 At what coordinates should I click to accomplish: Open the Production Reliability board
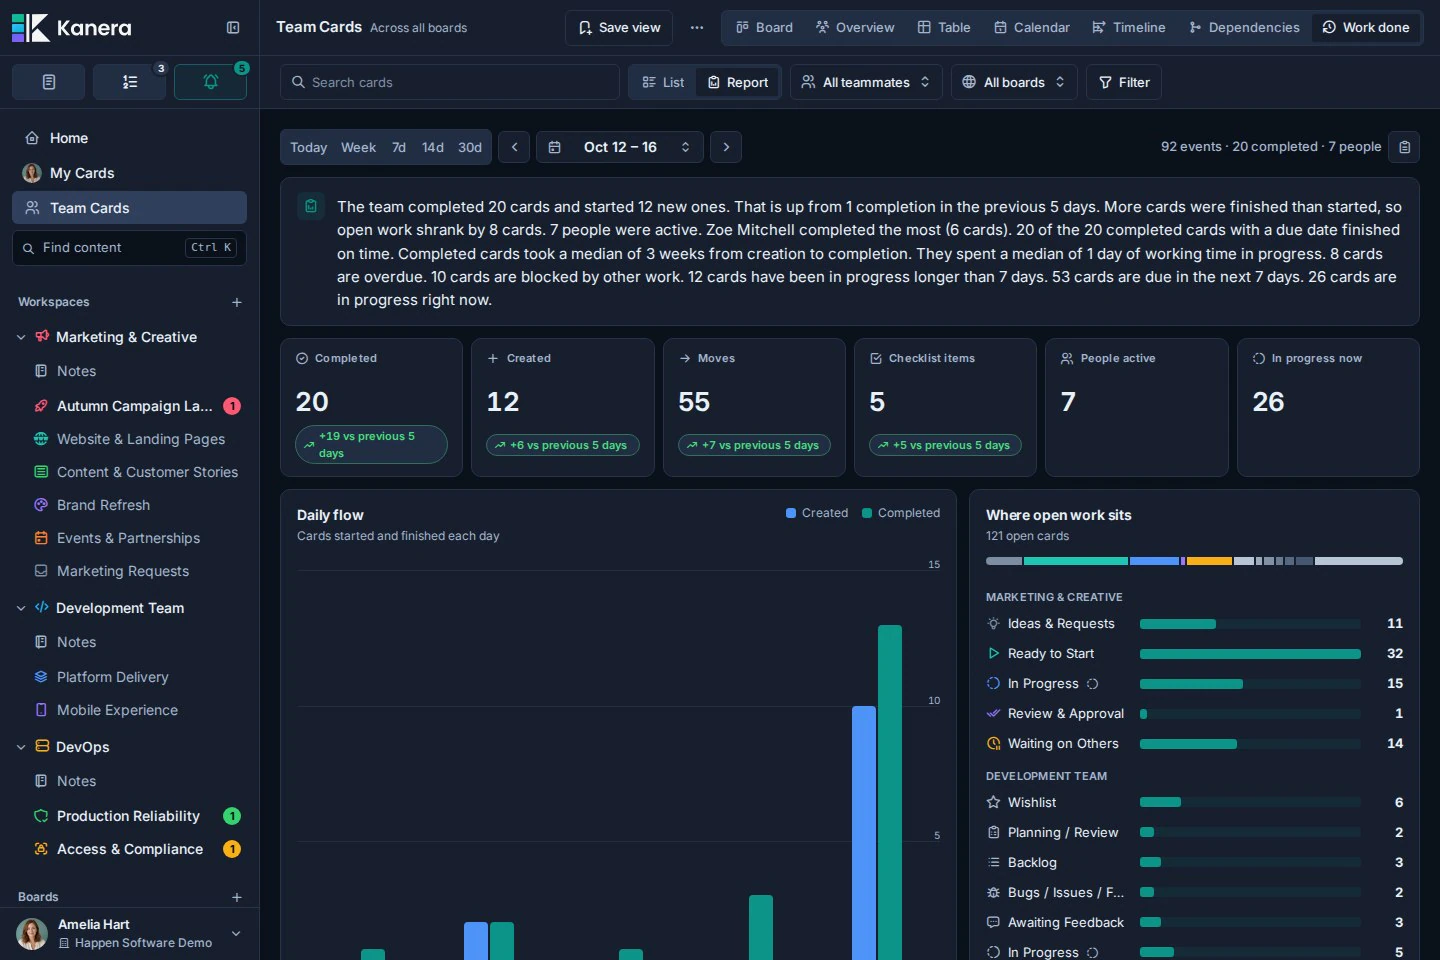129,816
